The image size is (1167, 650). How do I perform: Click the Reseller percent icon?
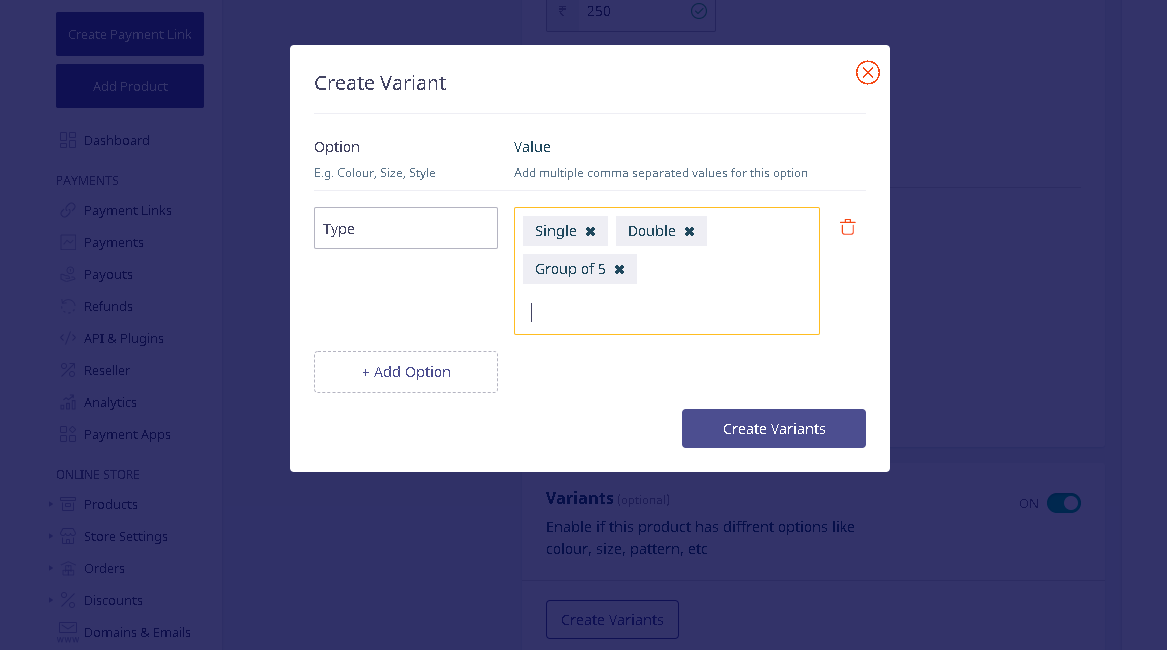point(68,370)
